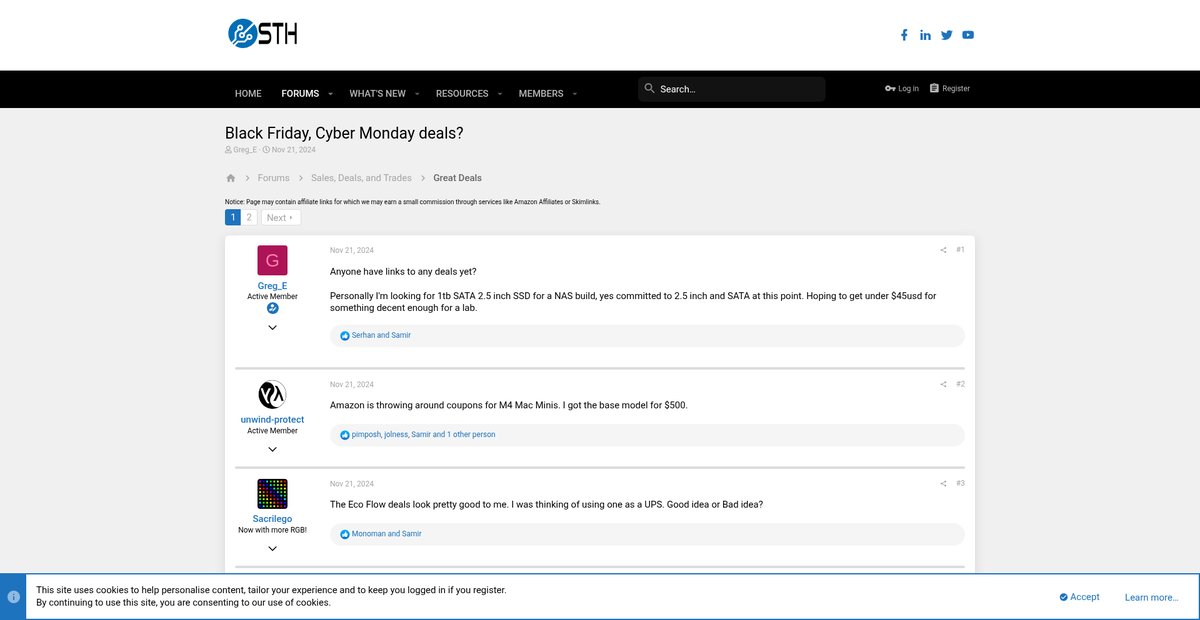Click thread date Nov 21, 2024 under title
The height and width of the screenshot is (620, 1200).
(293, 150)
